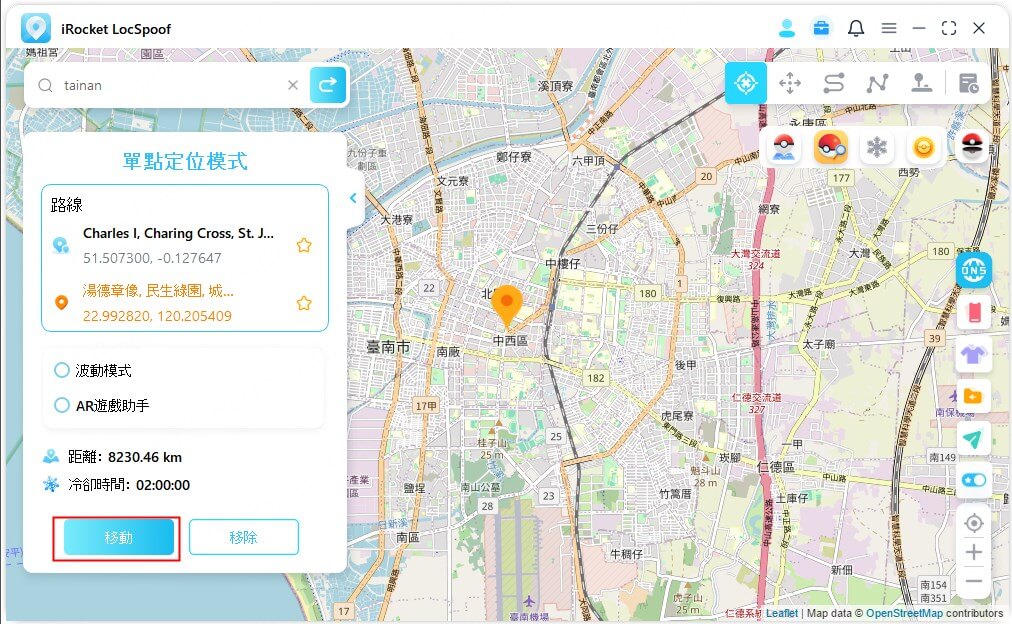Click the paper plane icon in sidebar

[x=973, y=438]
